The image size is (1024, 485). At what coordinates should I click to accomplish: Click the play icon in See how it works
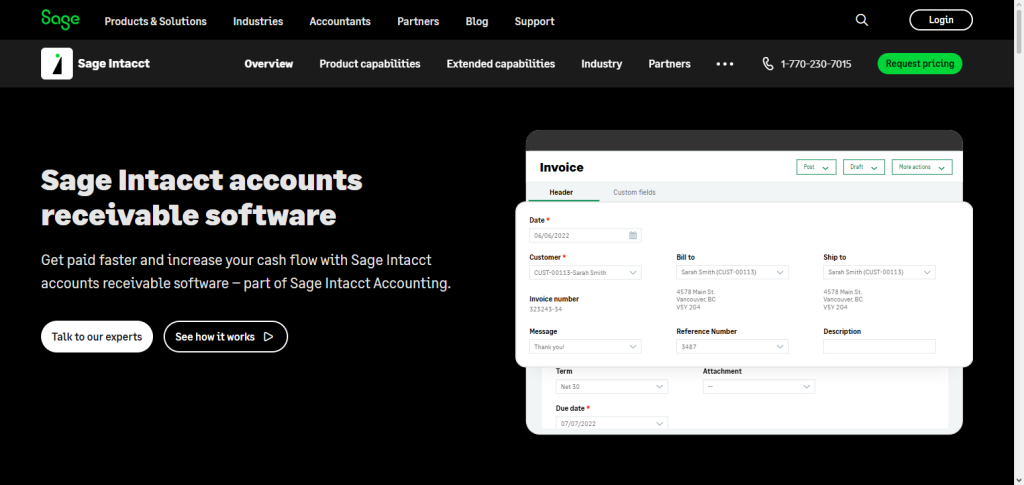pyautogui.click(x=268, y=337)
